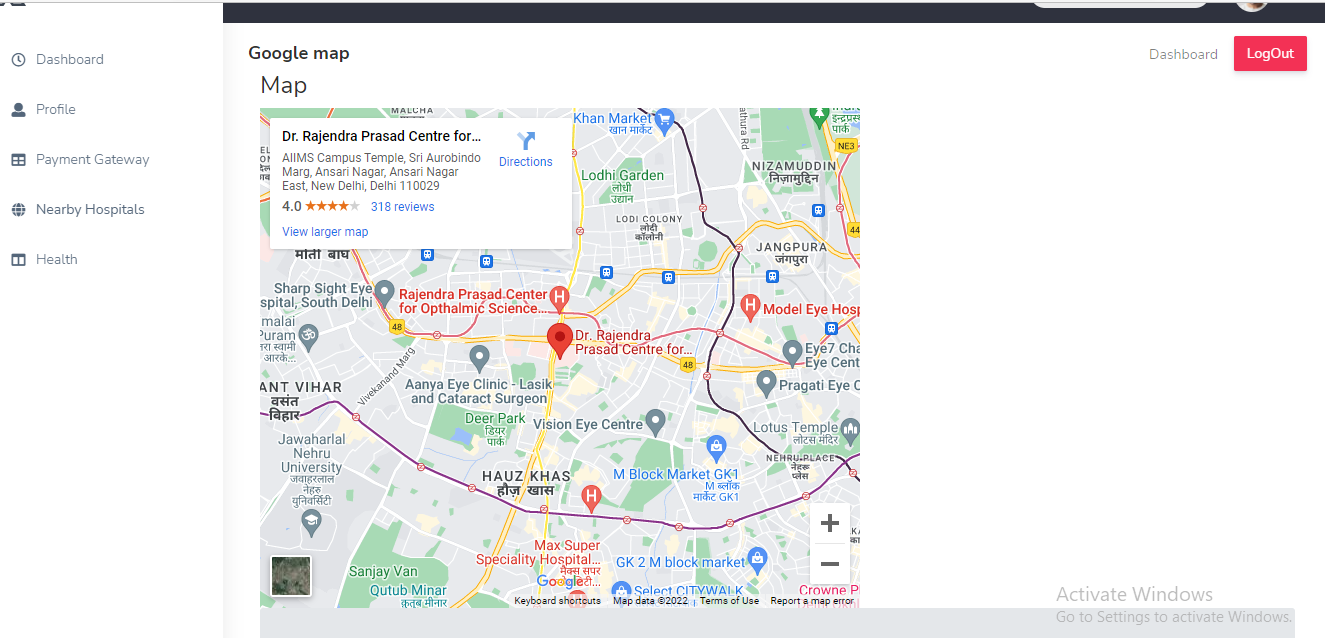Click the Dashboard clock icon
This screenshot has height=638, width=1328.
tap(18, 60)
